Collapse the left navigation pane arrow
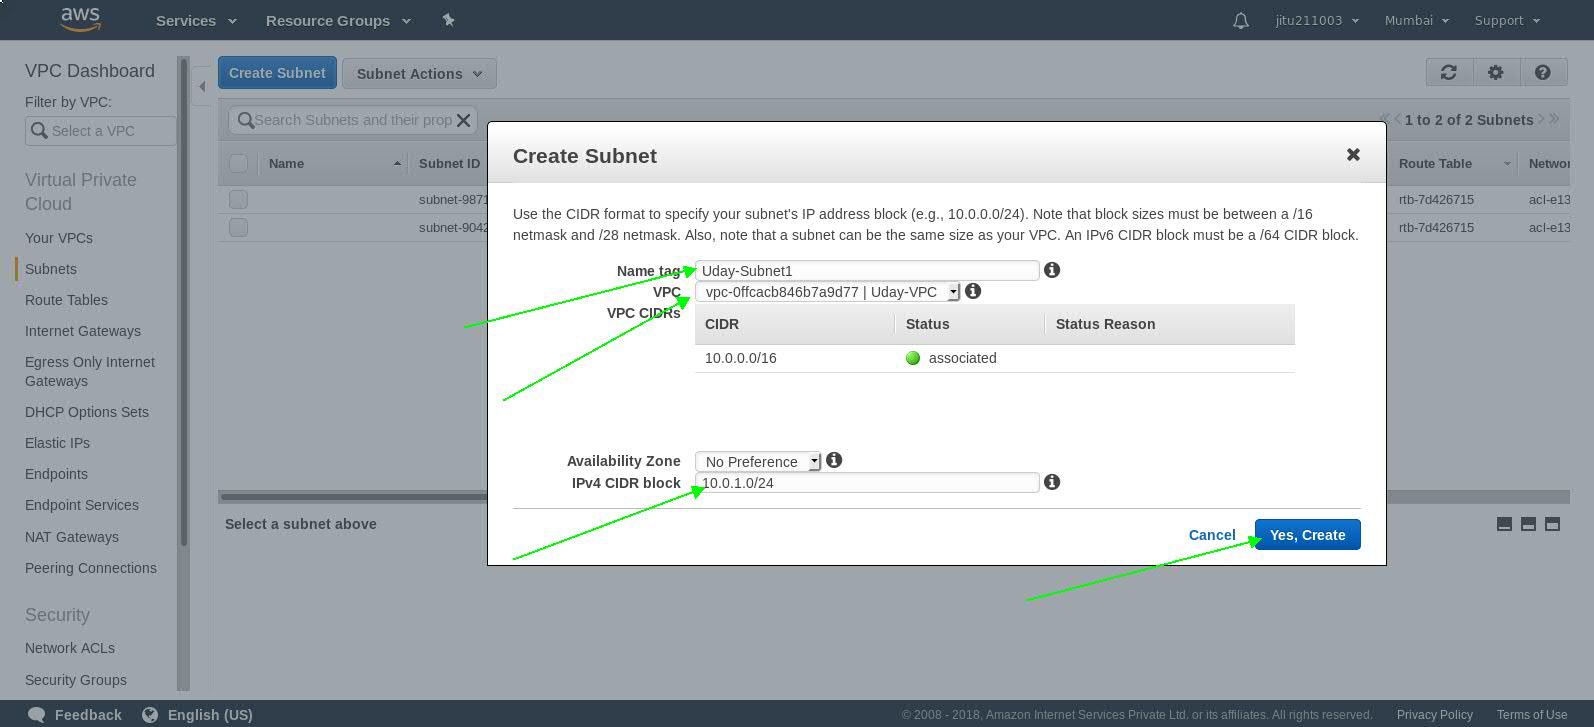 click(x=202, y=87)
